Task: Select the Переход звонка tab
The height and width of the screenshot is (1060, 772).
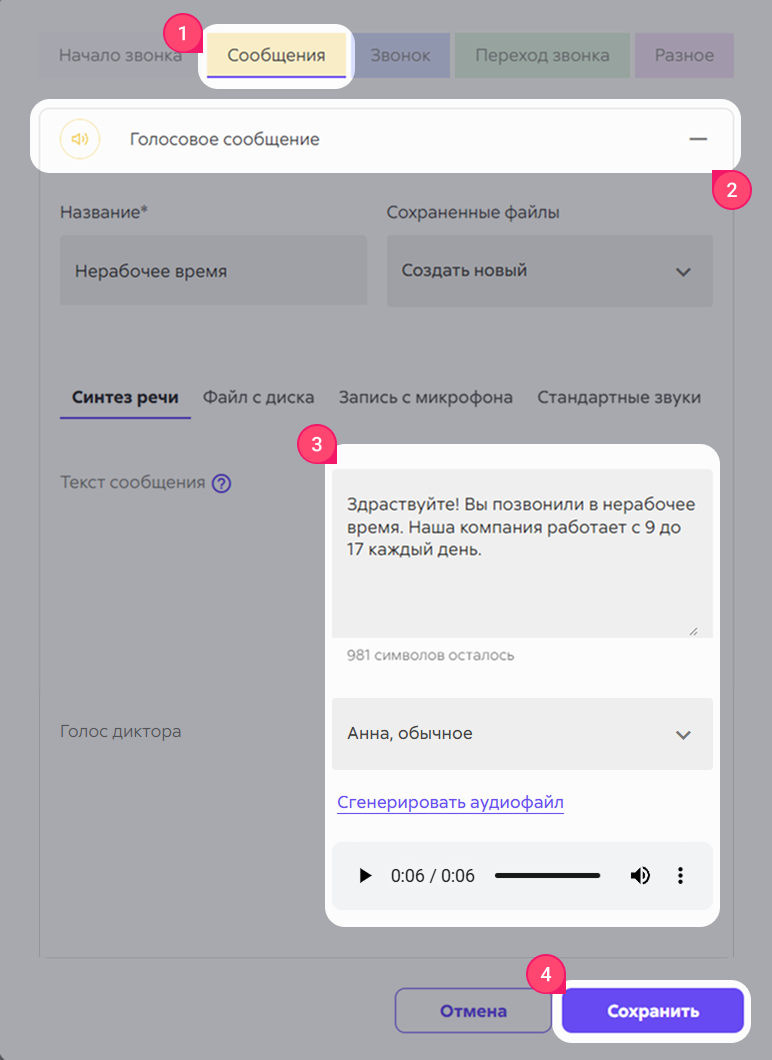Action: coord(542,55)
